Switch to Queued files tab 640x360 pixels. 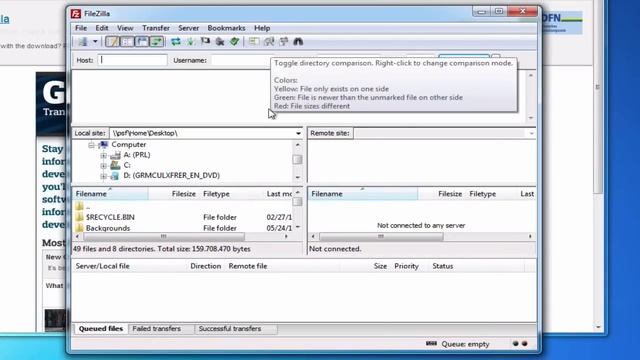pos(100,329)
